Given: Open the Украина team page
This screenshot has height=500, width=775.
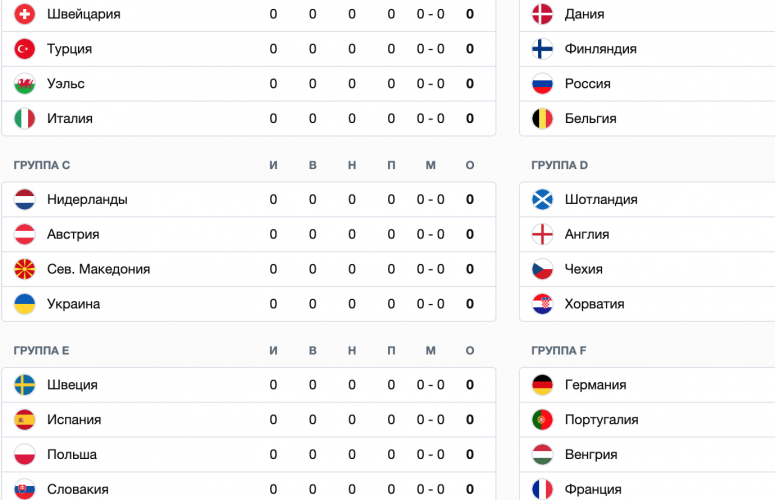Looking at the screenshot, I should pos(73,304).
